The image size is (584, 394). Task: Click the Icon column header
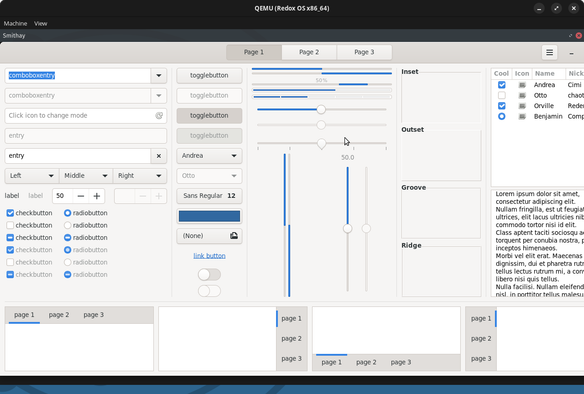(522, 74)
